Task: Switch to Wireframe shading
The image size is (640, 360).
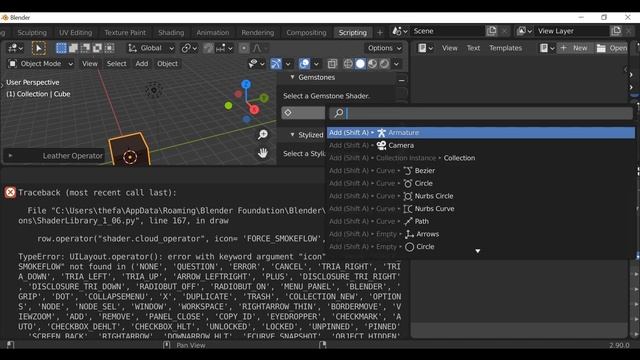Action: pos(348,64)
